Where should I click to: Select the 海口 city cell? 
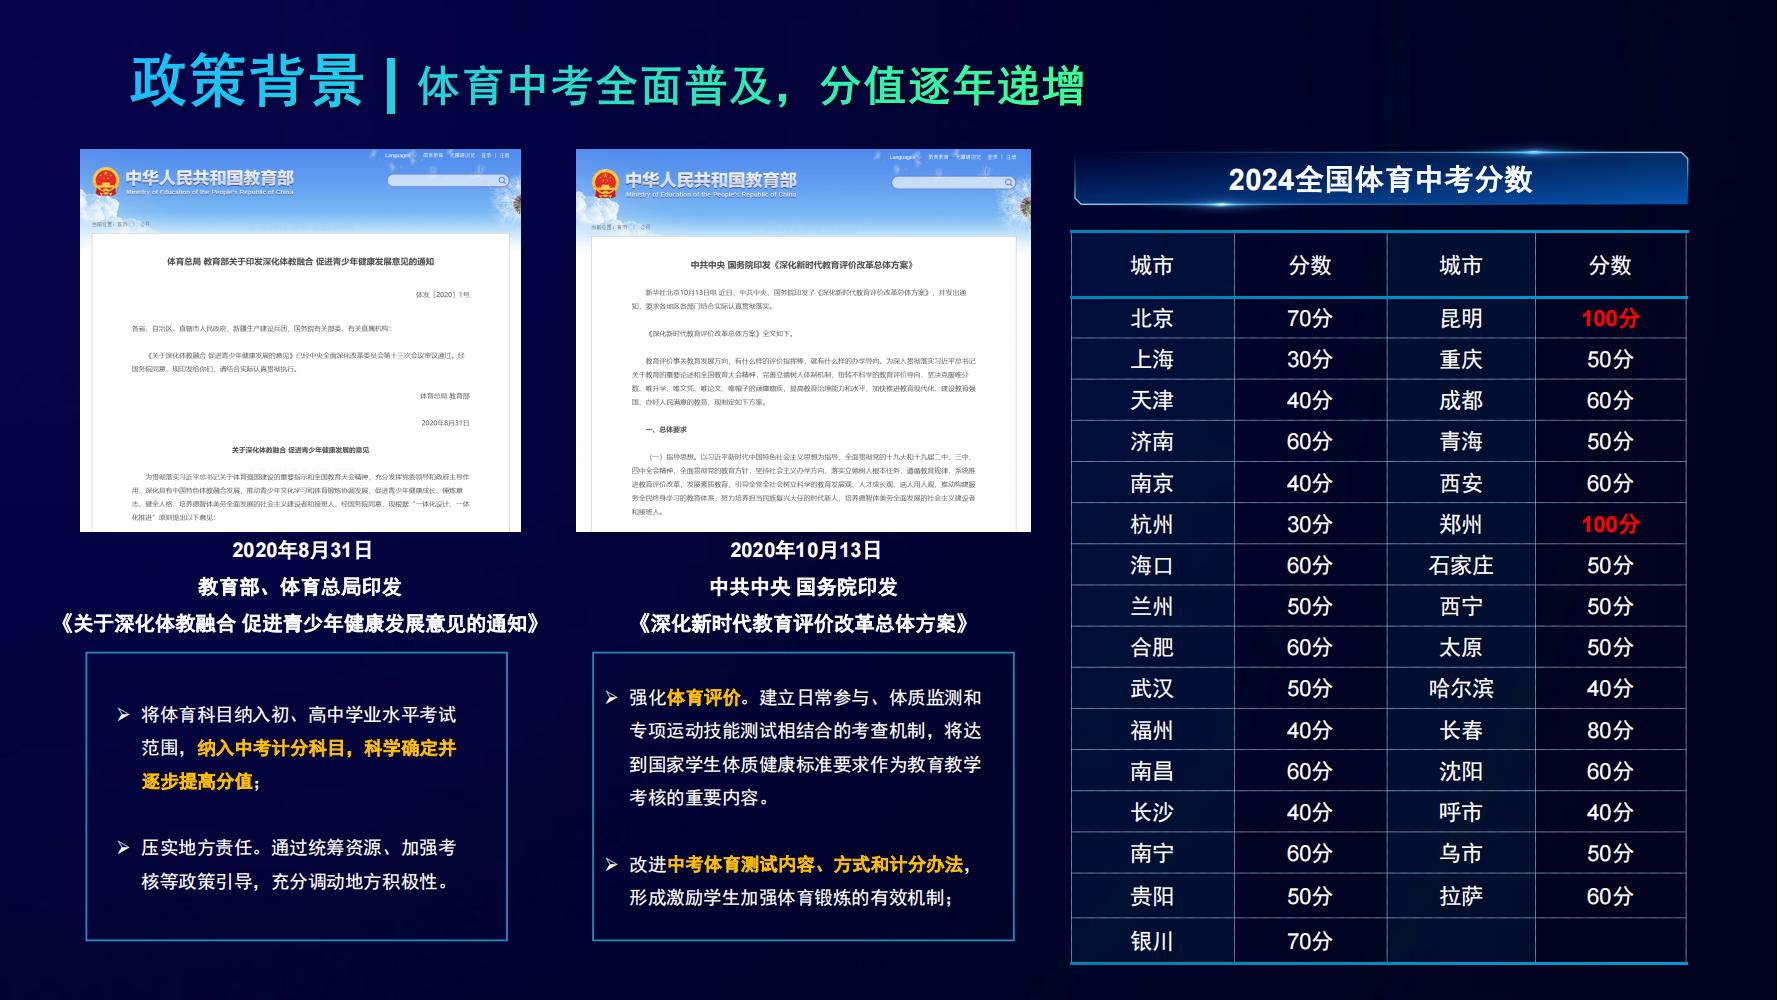pos(1152,565)
